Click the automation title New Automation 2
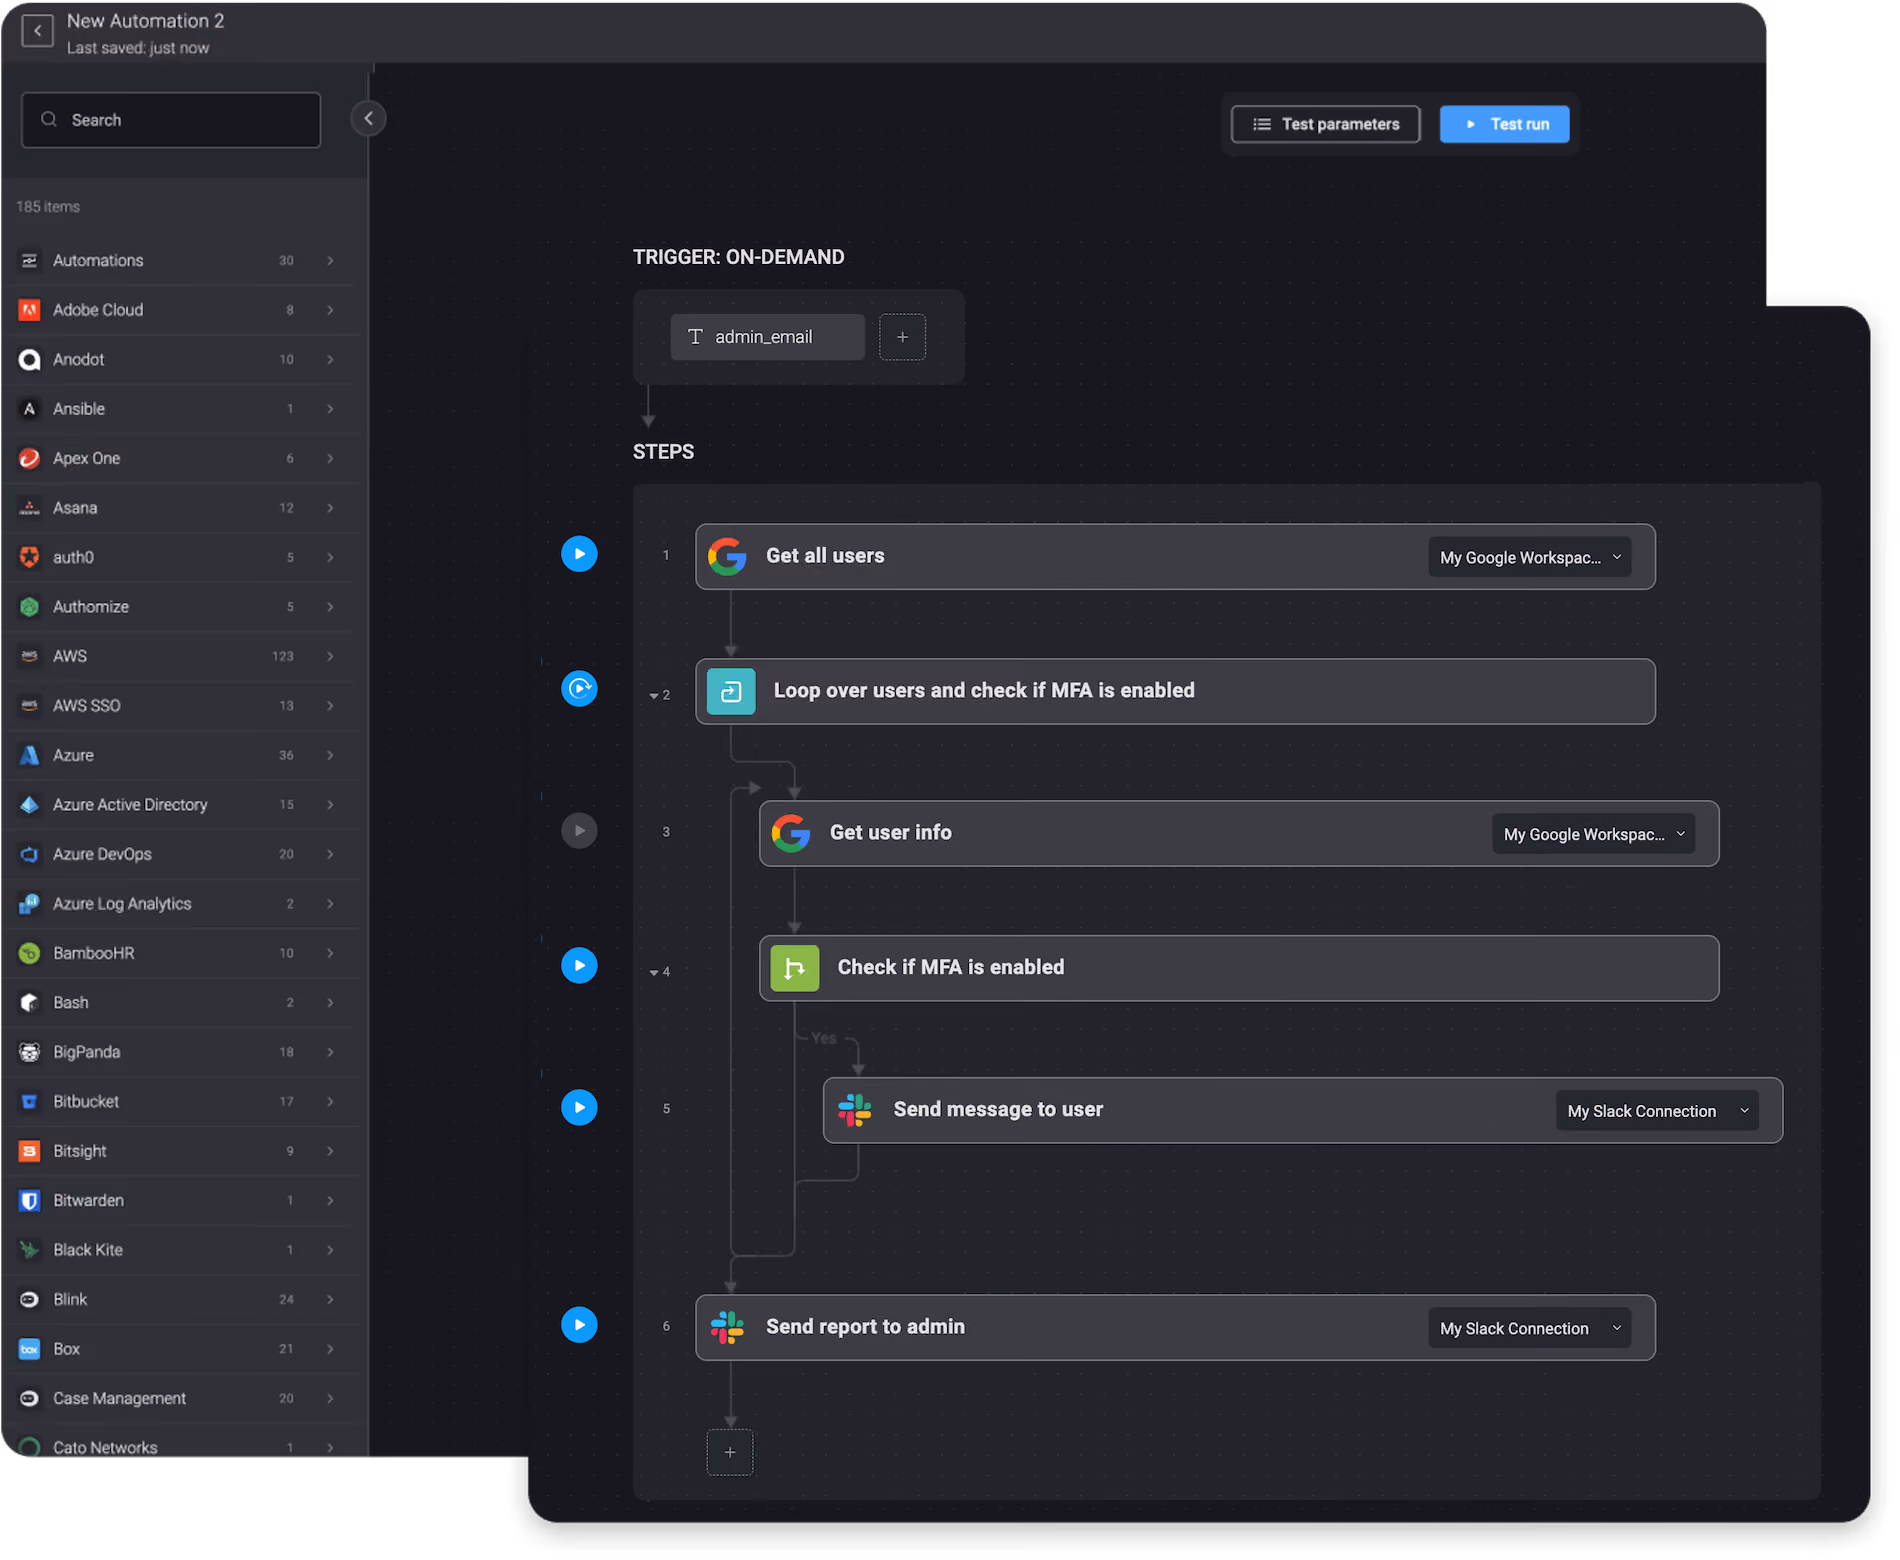Image resolution: width=1900 pixels, height=1560 pixels. coord(146,21)
